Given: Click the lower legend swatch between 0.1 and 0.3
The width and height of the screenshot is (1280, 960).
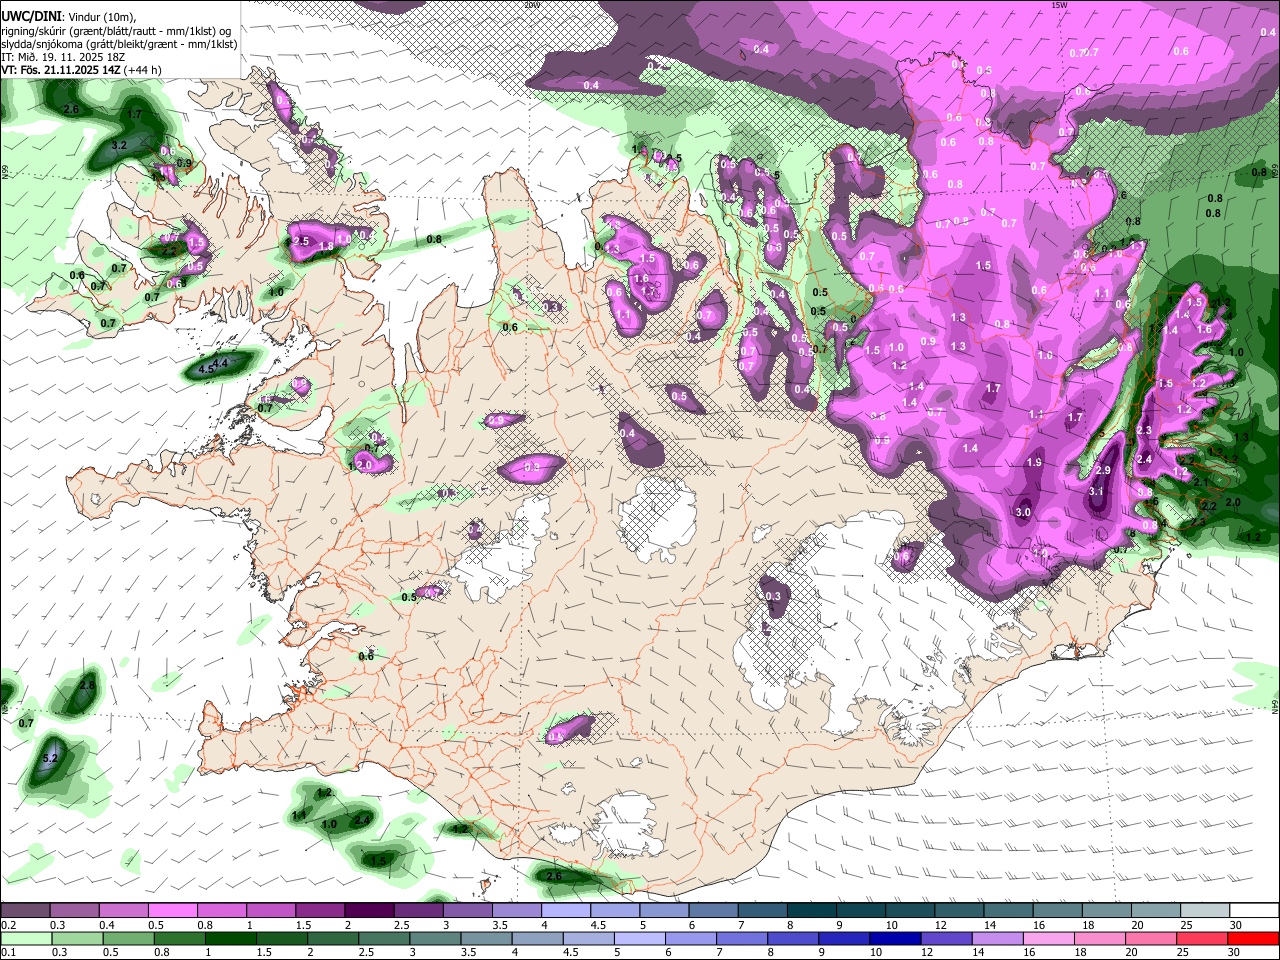Looking at the screenshot, I should tap(27, 938).
